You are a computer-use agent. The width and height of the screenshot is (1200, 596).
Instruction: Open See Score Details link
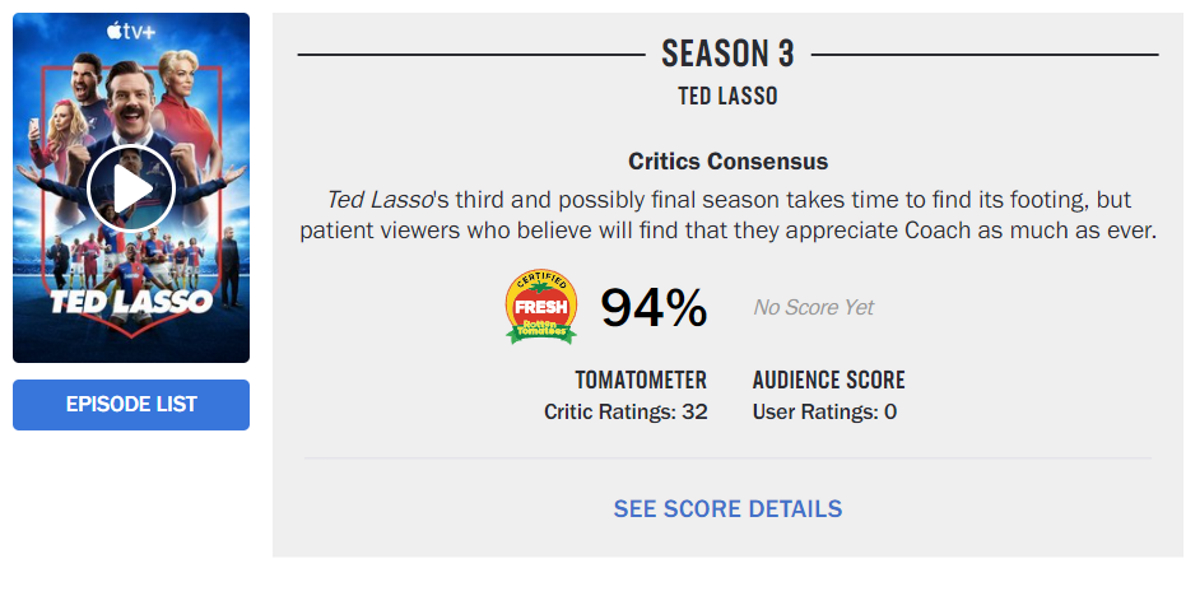[x=727, y=509]
